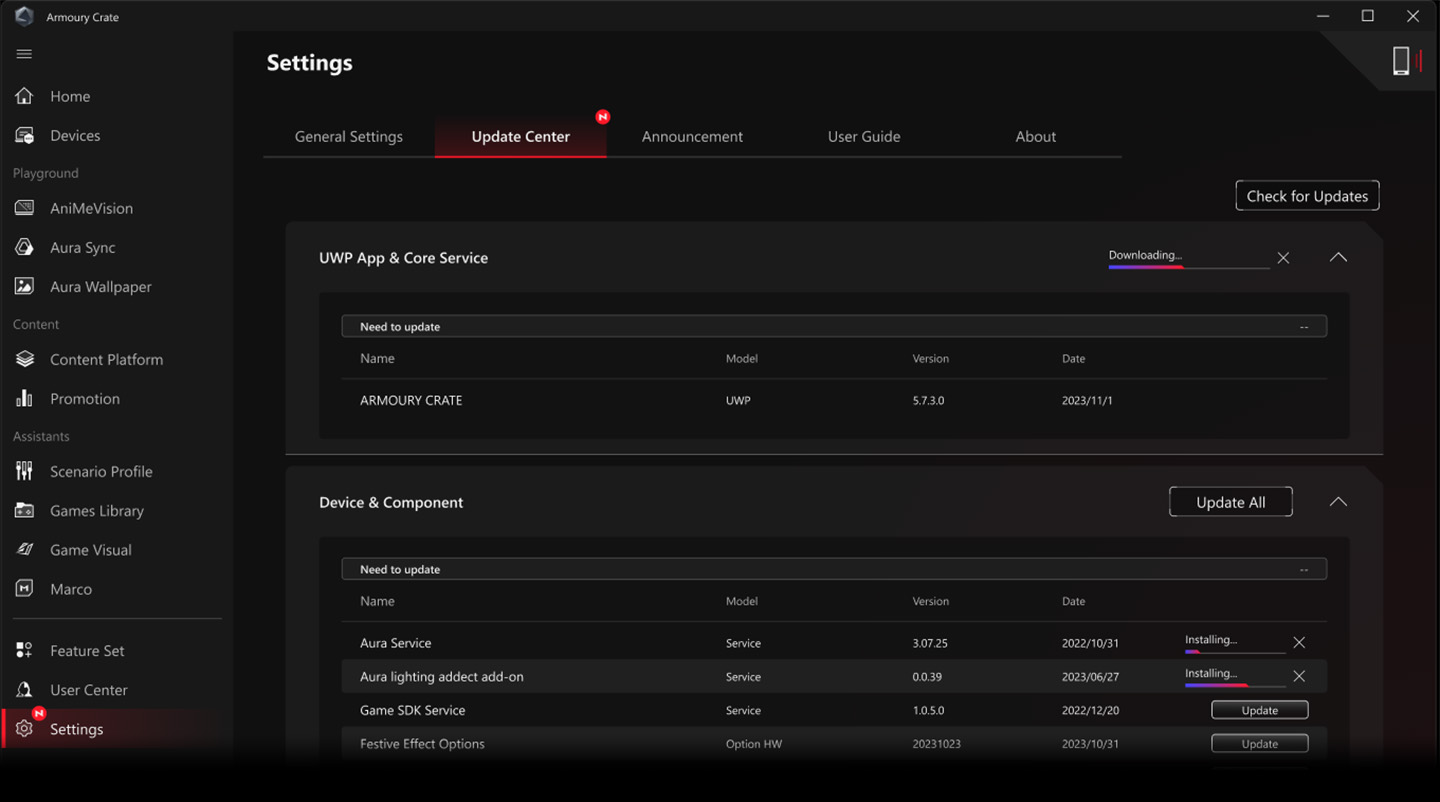Cancel the UWP App download
1440x802 pixels.
tap(1283, 258)
